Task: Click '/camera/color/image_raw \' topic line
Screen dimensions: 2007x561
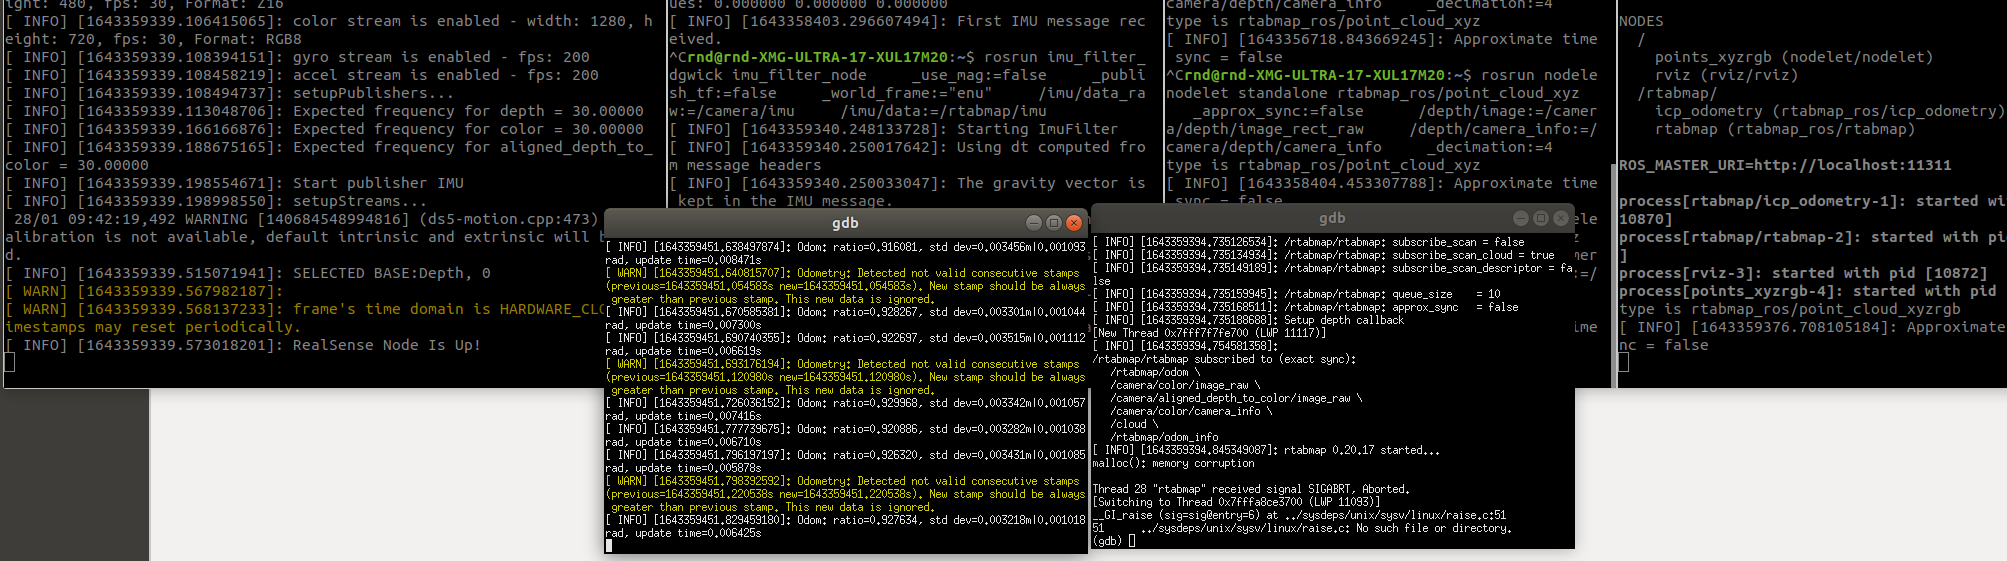Action: (x=1185, y=385)
